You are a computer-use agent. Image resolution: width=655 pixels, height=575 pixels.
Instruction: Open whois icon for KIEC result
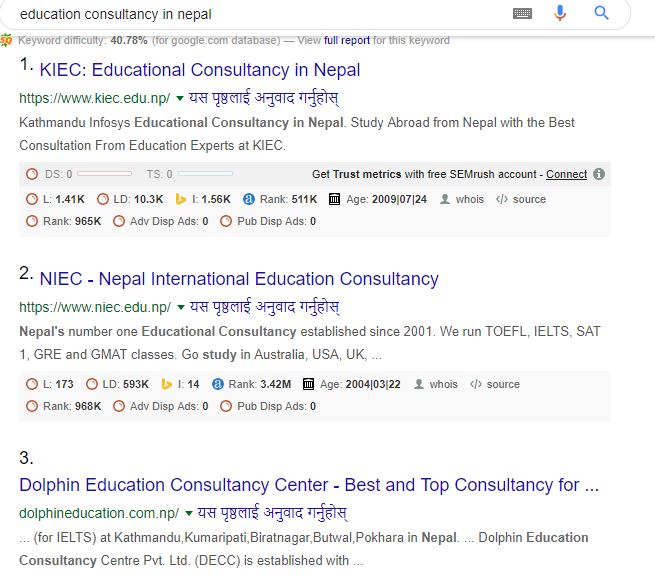pyautogui.click(x=445, y=199)
